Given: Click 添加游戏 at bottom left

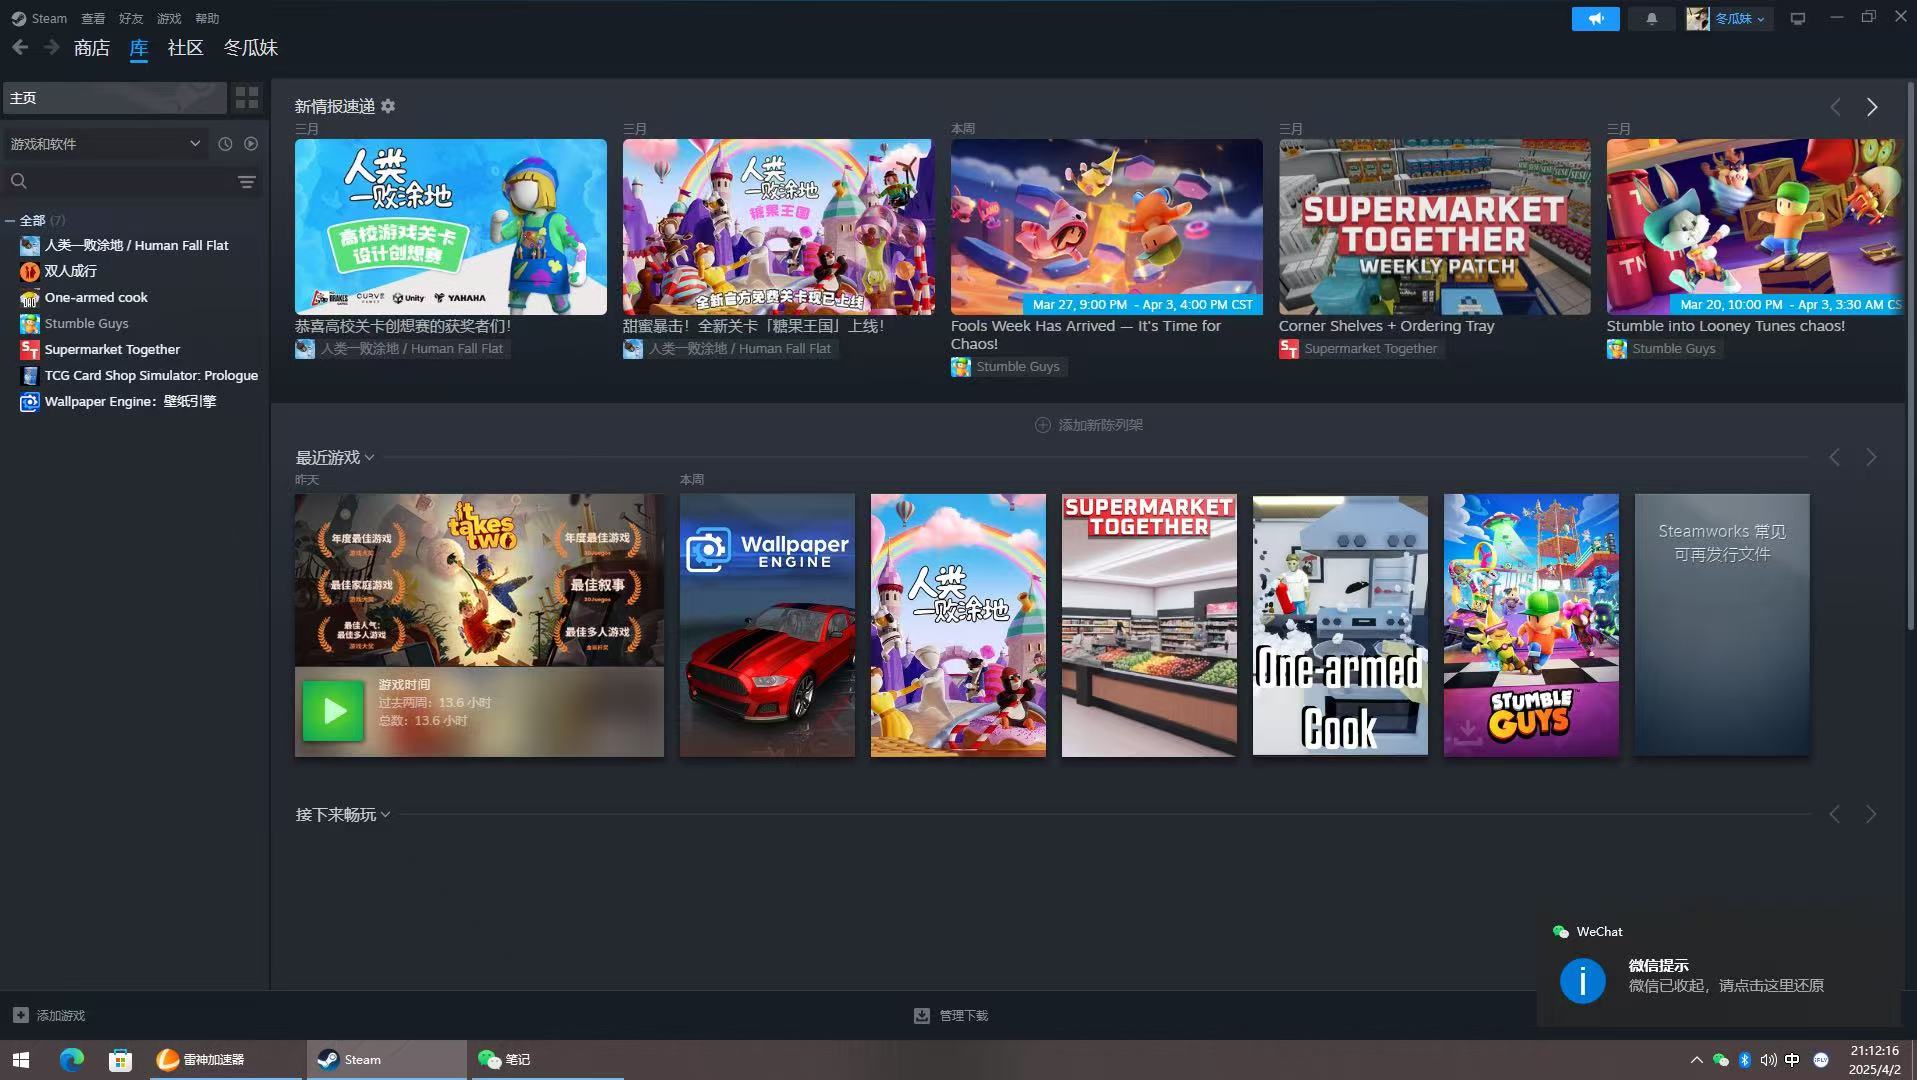Looking at the screenshot, I should coord(49,1015).
